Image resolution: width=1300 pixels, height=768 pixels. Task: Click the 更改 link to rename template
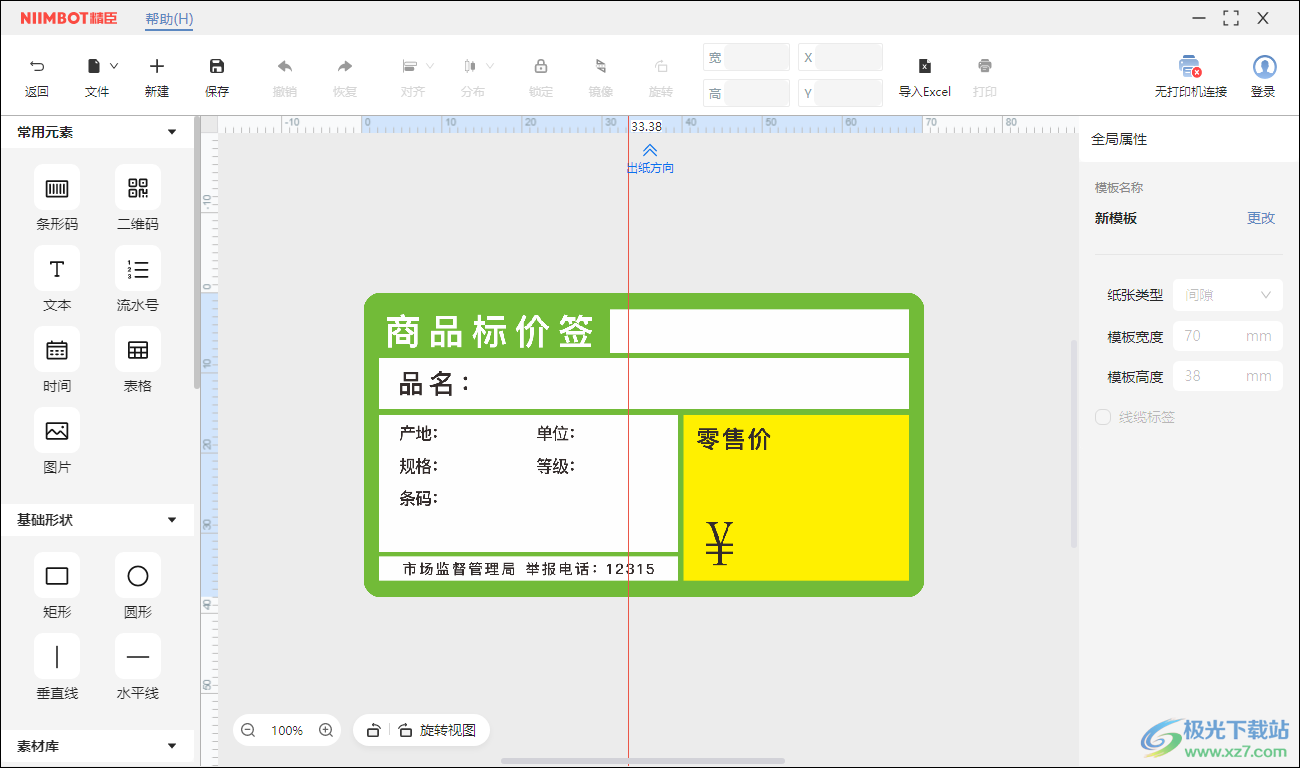pyautogui.click(x=1261, y=218)
